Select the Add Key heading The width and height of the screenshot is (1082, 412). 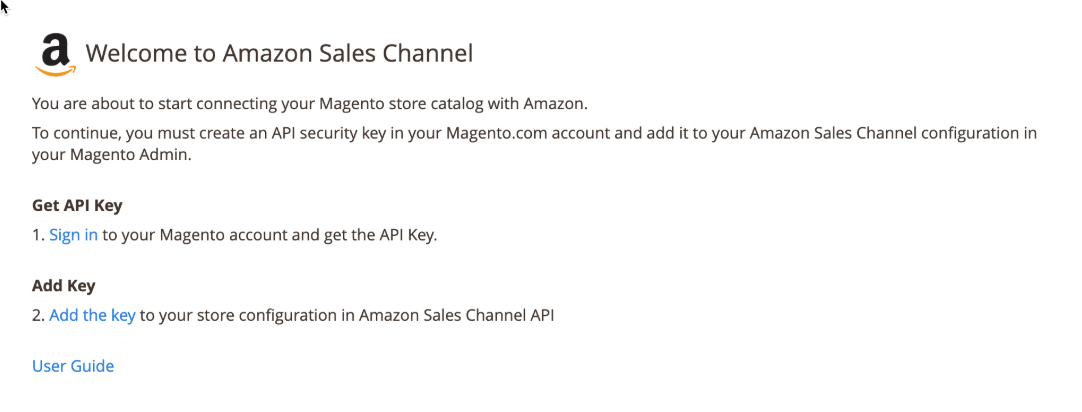[63, 285]
